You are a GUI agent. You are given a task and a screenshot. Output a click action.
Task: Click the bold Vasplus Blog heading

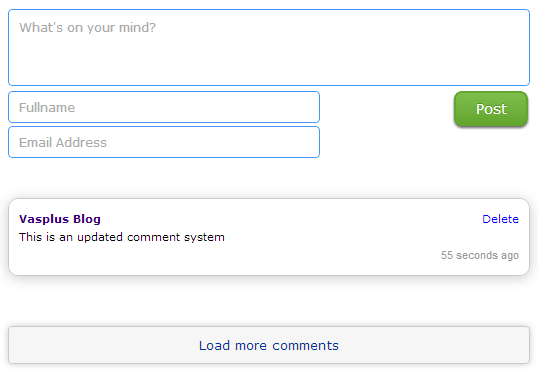[x=60, y=219]
